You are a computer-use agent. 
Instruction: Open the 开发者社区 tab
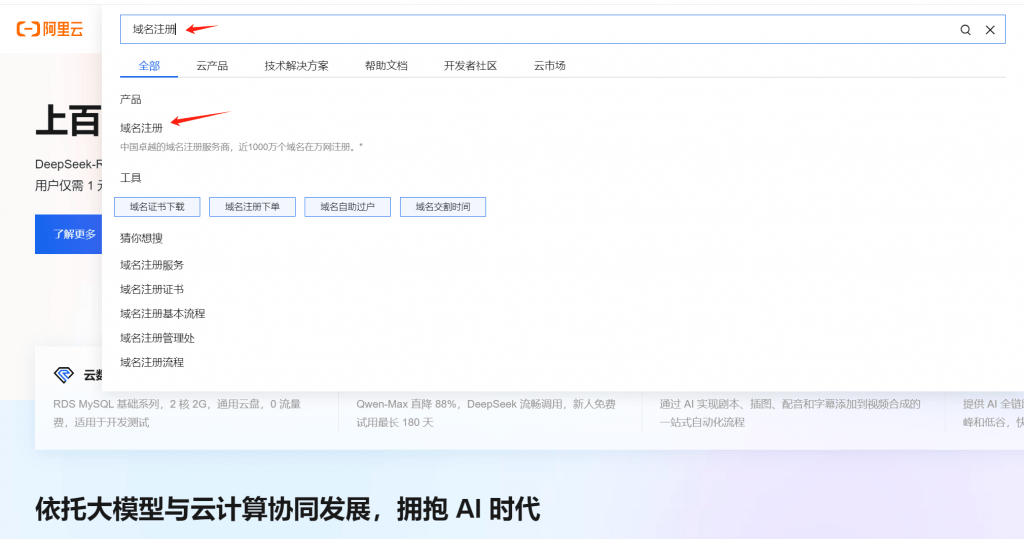click(x=470, y=65)
